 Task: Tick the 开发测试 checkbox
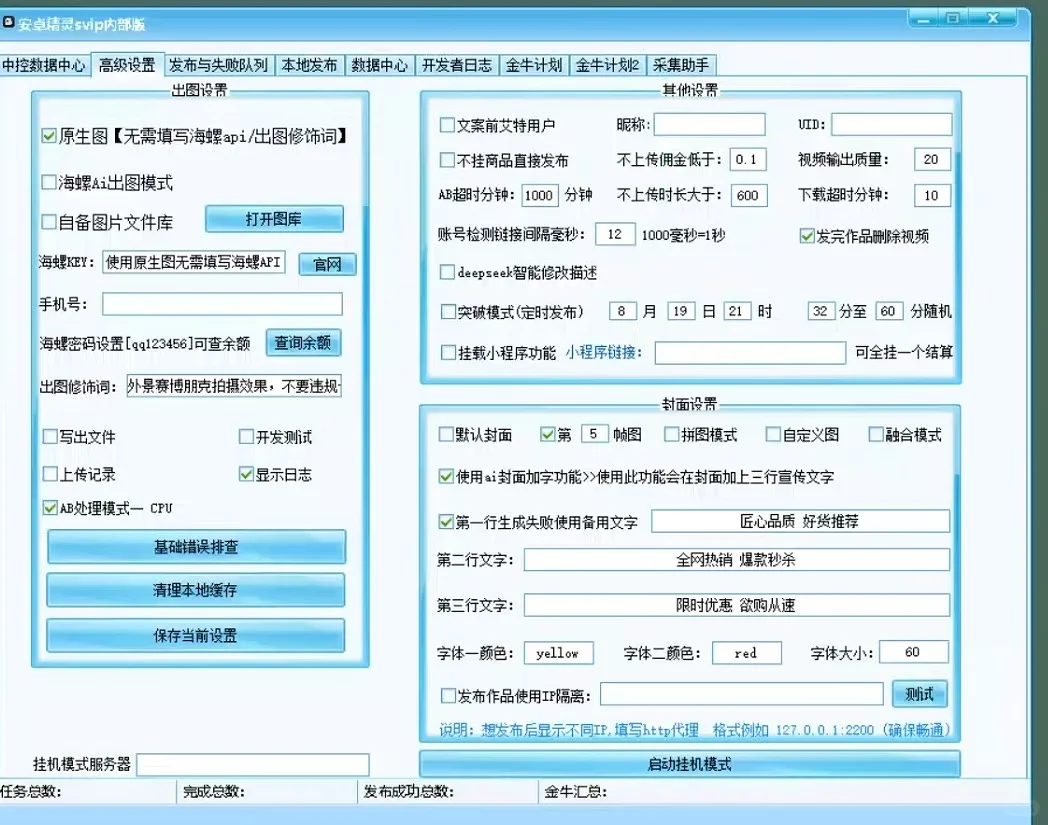246,437
